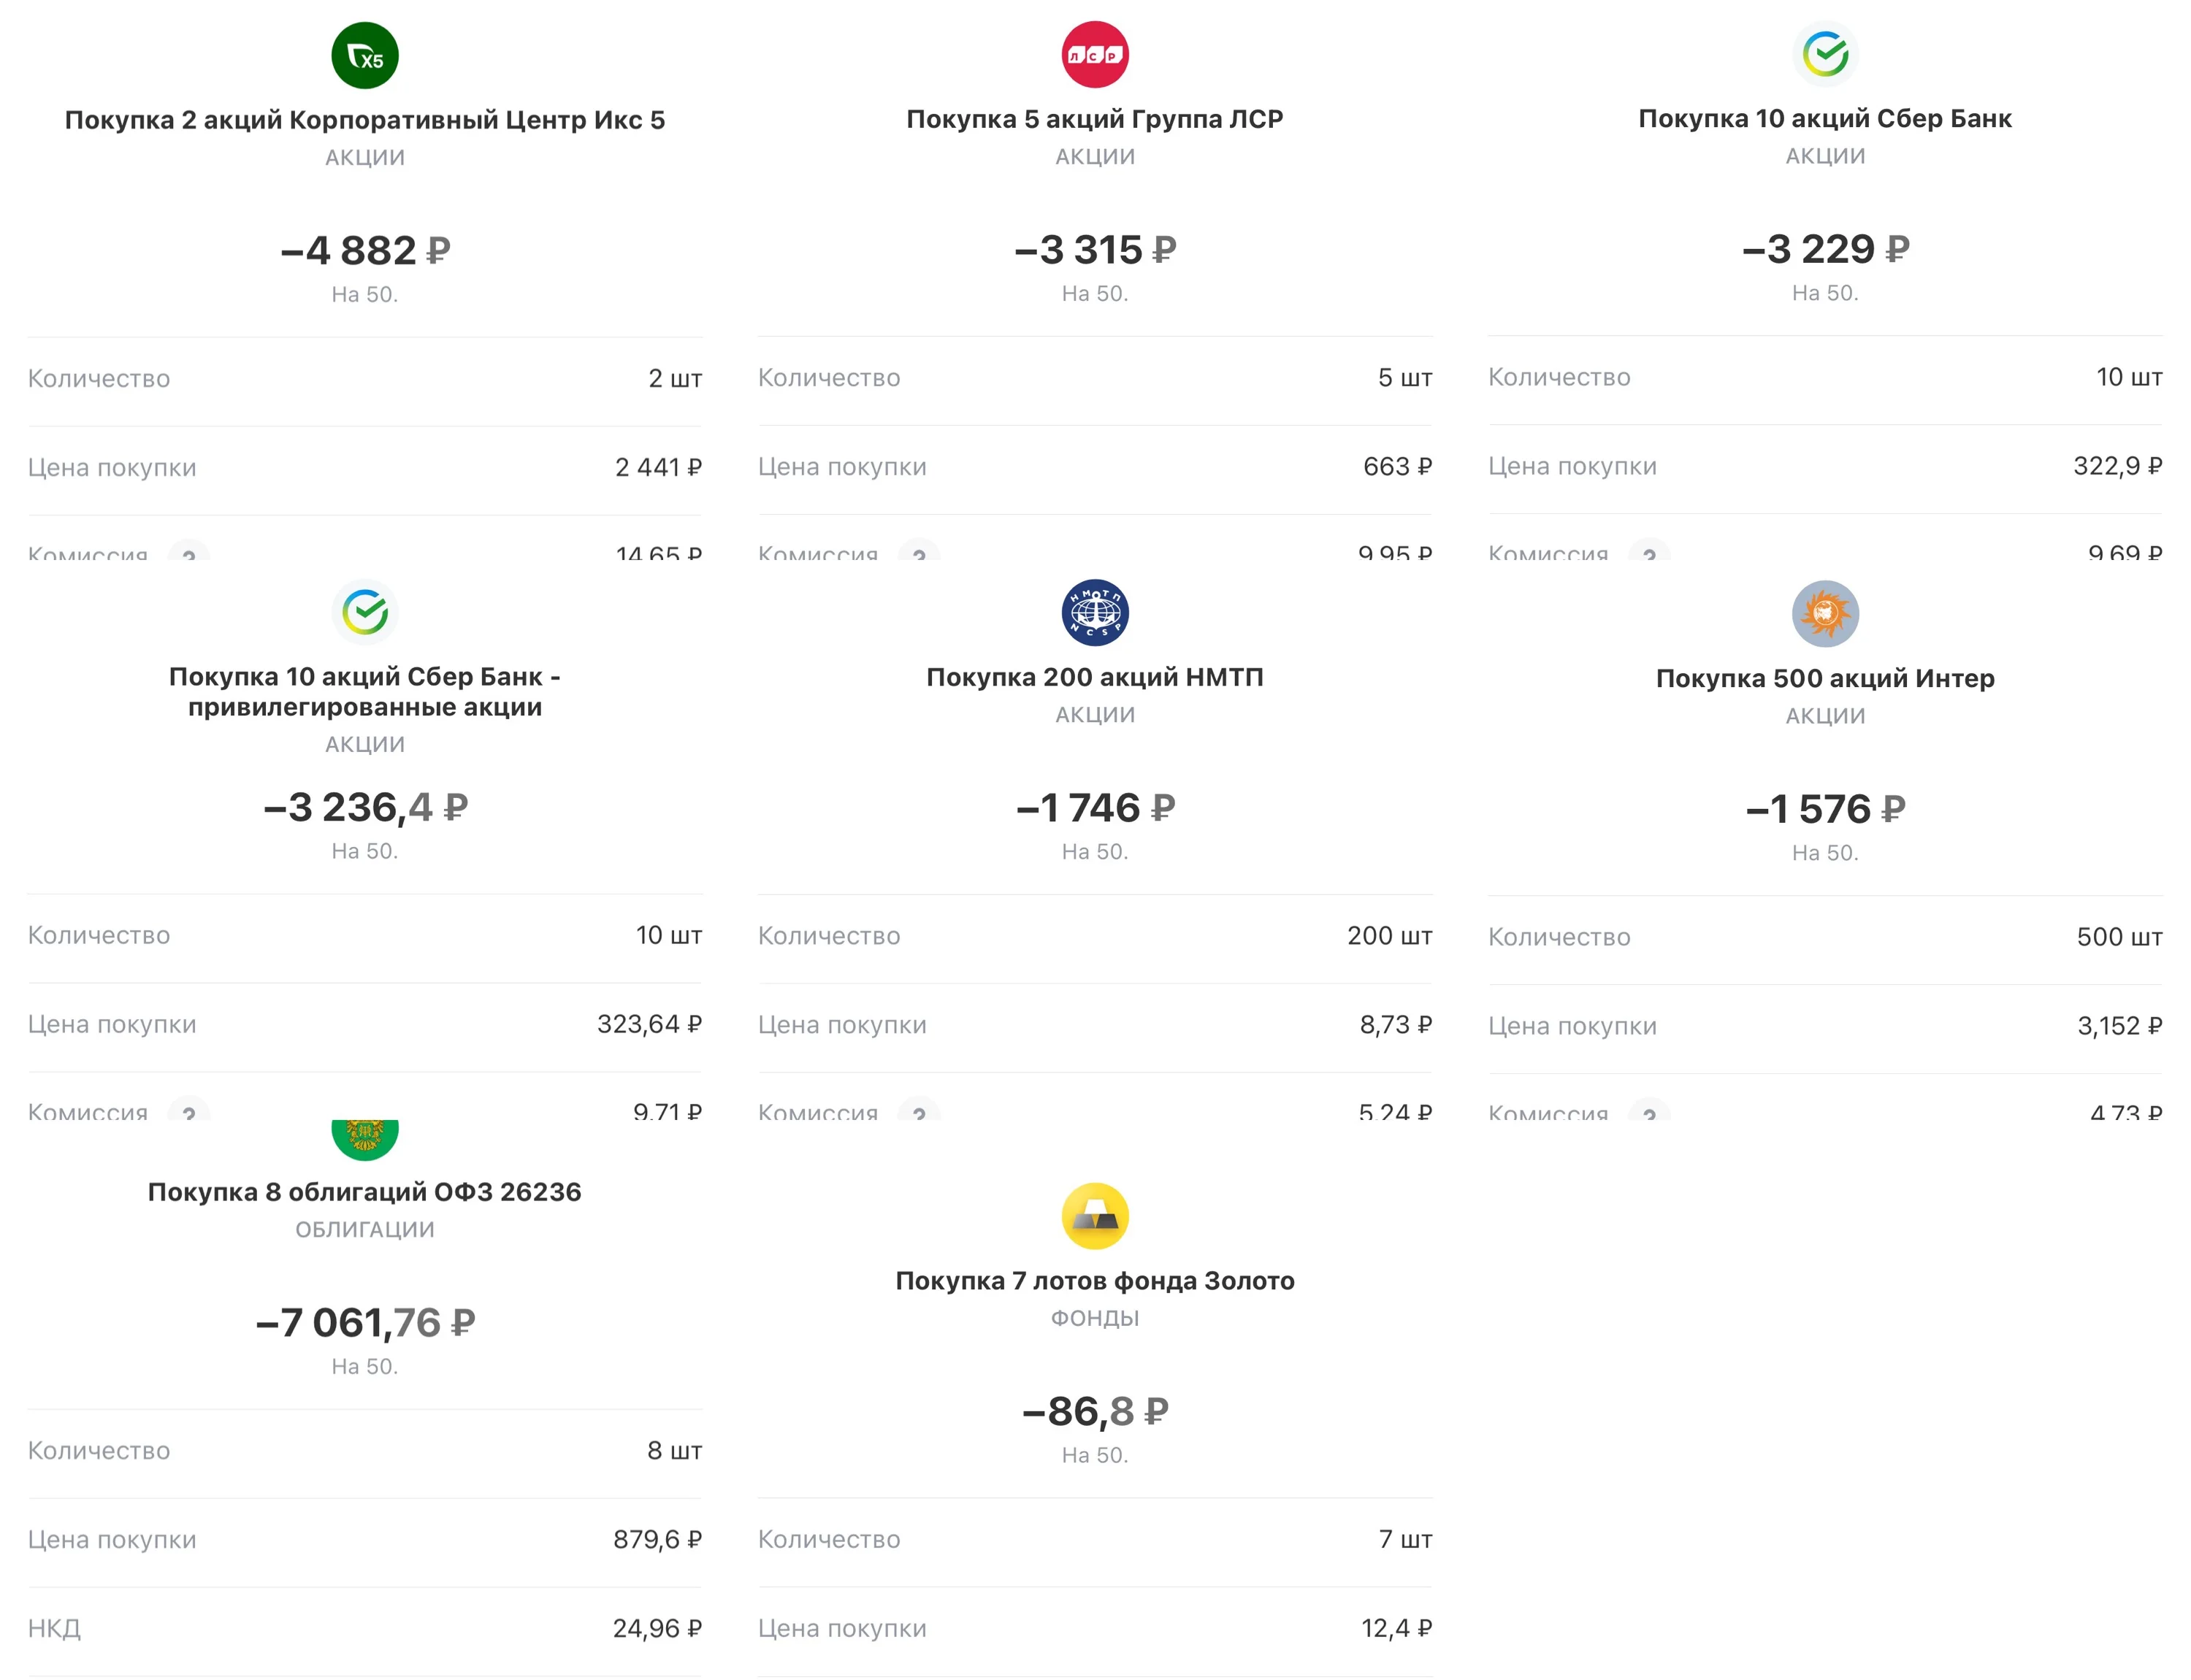This screenshot has height=1680, width=2191.
Task: Open commission help icon in NMTP card
Action: click(x=919, y=1109)
